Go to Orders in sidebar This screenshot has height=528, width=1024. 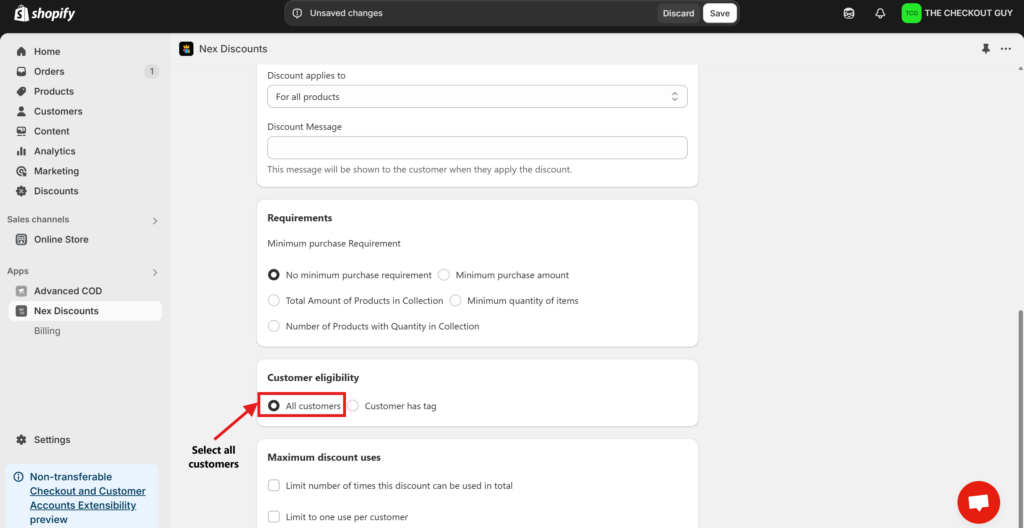click(49, 72)
